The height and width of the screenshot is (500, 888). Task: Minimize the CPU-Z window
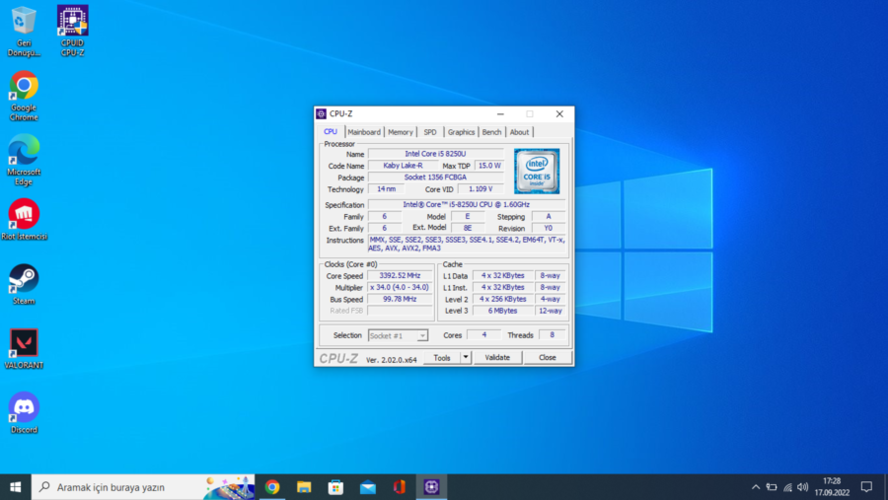500,114
